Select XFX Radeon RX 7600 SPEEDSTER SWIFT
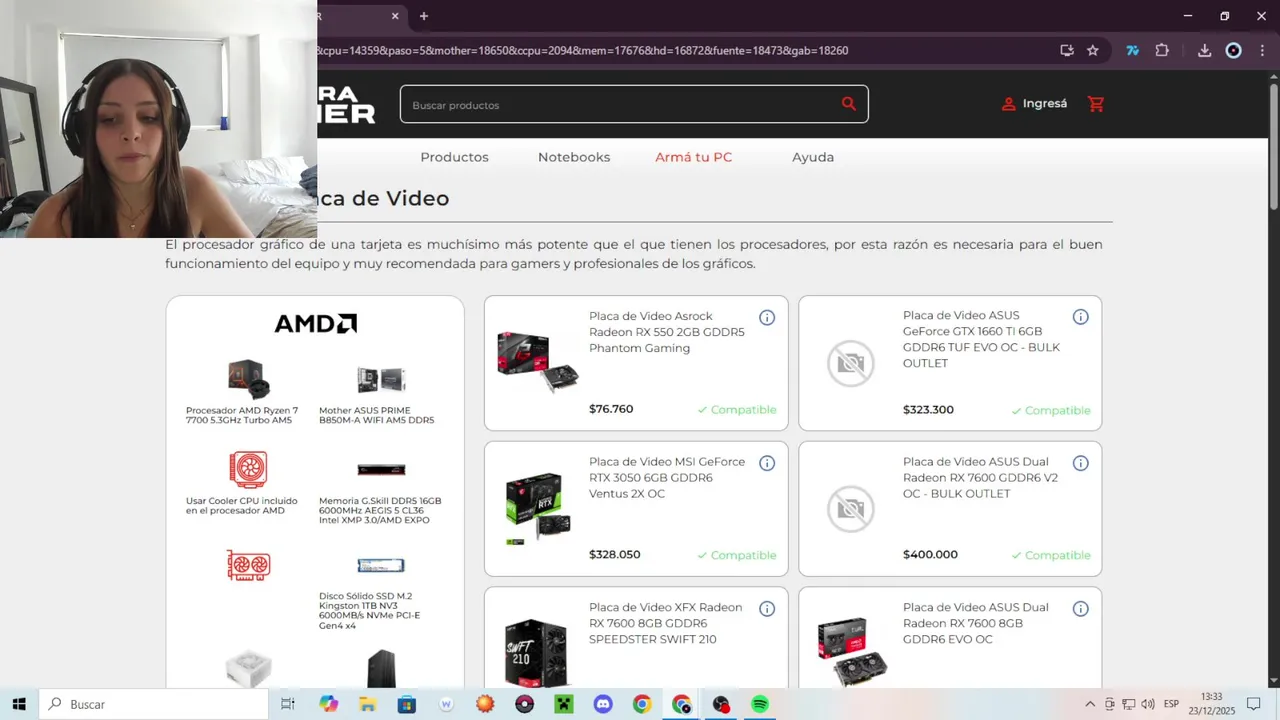Image resolution: width=1280 pixels, height=720 pixels. pyautogui.click(x=636, y=637)
